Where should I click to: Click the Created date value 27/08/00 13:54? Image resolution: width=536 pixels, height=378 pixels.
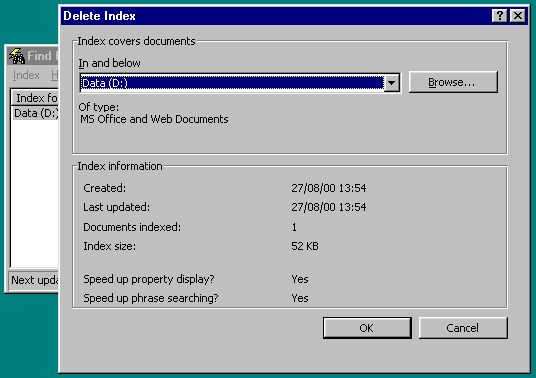[329, 188]
